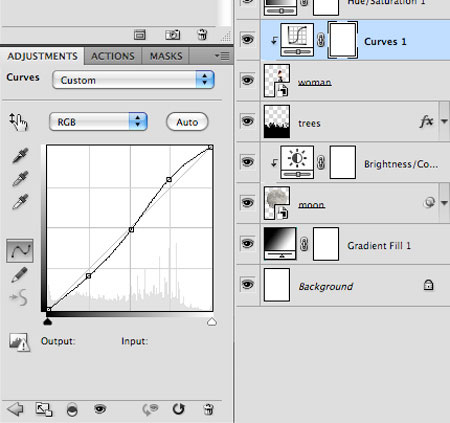Hide the Brightness/Contrast layer
450x423 pixels.
click(247, 162)
